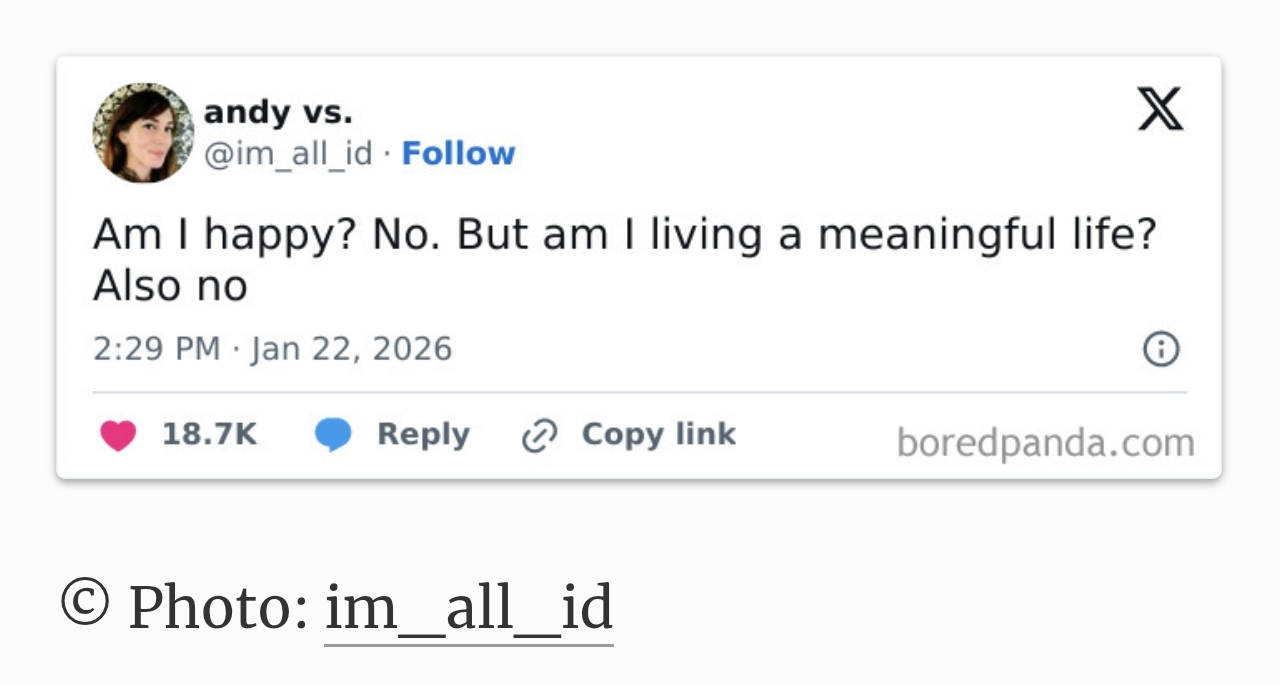The image size is (1280, 686).
Task: Click the Copy link text label
Action: pyautogui.click(x=658, y=434)
